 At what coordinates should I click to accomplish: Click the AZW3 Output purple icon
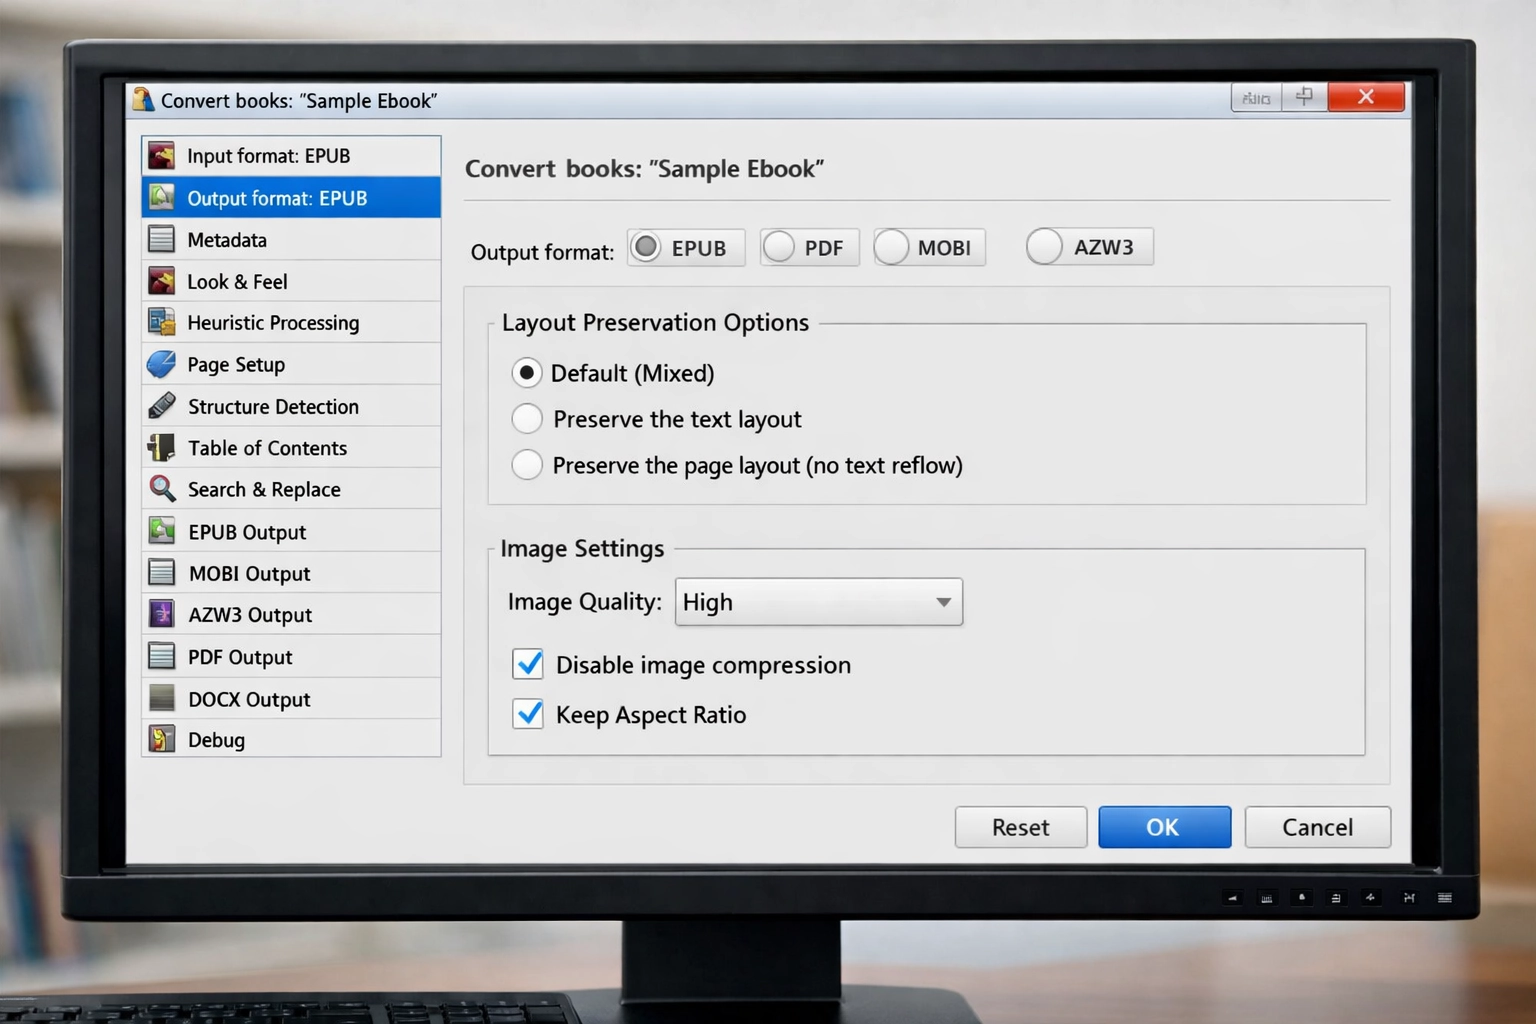pyautogui.click(x=161, y=614)
